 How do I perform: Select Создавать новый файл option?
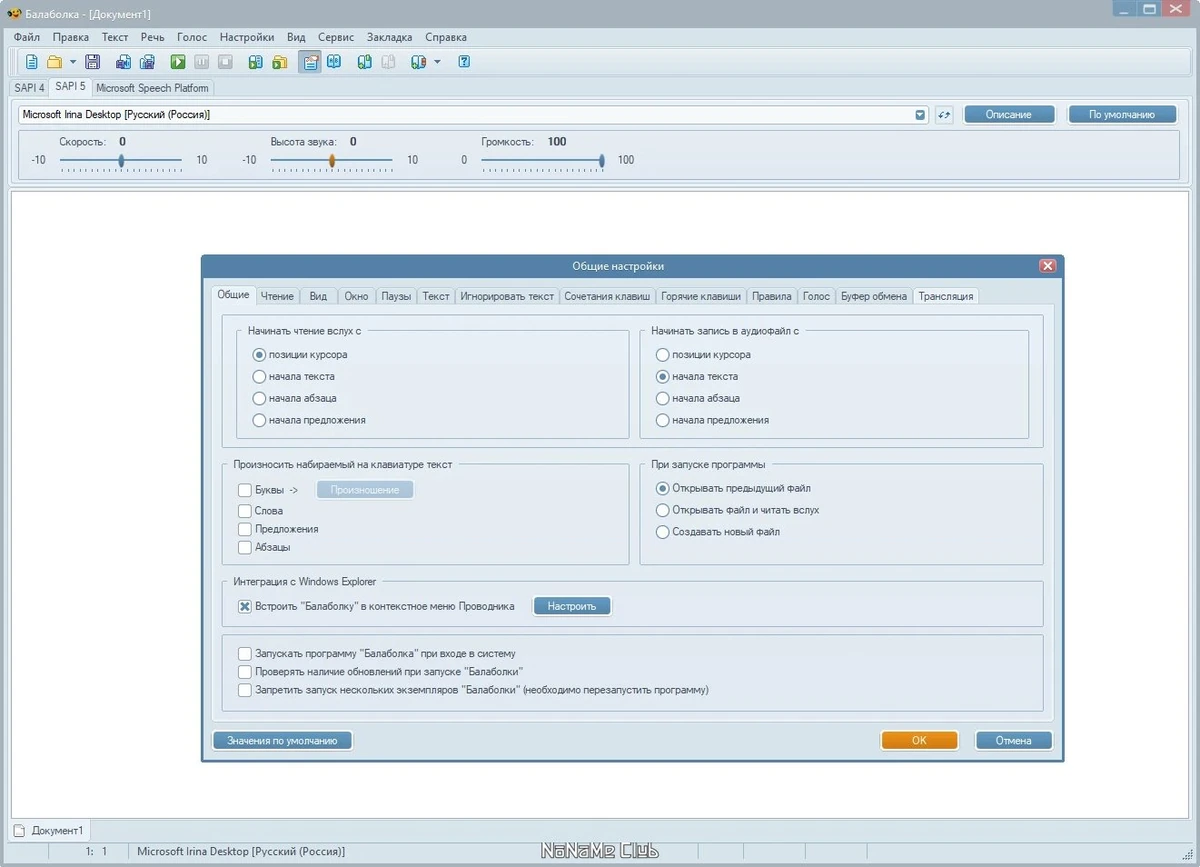(x=717, y=532)
